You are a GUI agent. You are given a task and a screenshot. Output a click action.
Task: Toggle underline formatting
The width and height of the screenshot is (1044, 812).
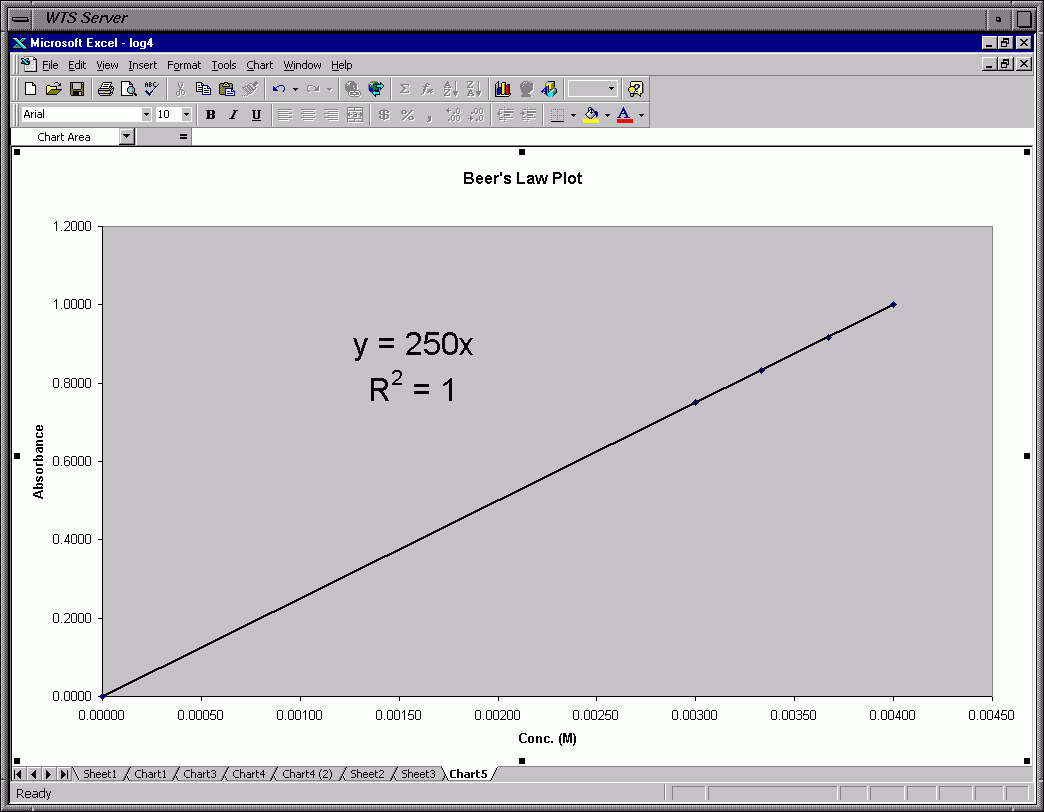(x=256, y=115)
